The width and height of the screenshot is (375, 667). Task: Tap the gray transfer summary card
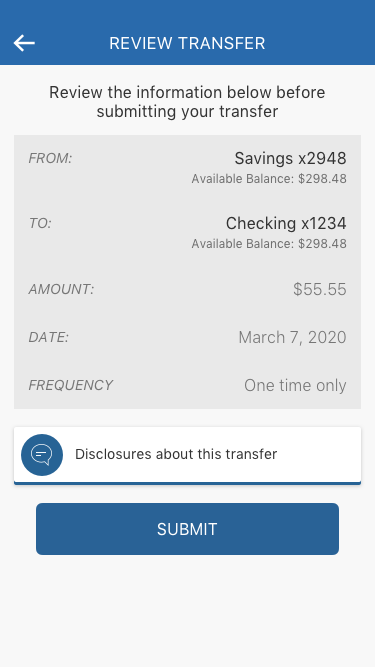click(187, 272)
